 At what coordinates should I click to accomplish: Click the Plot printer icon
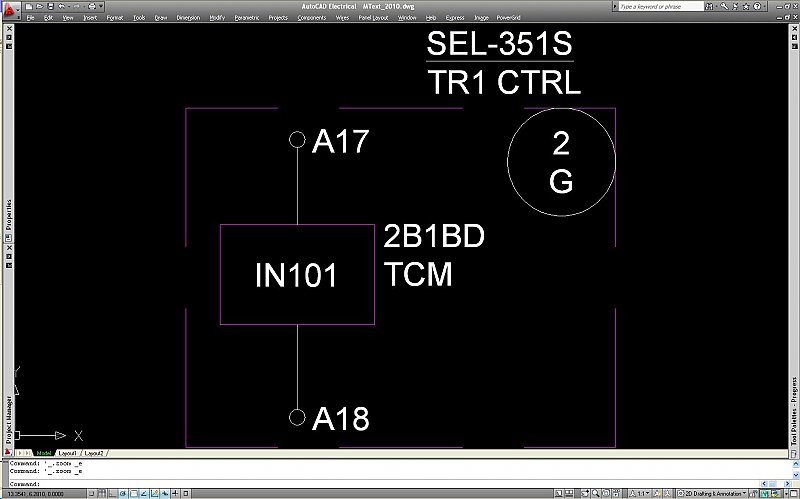pos(92,6)
